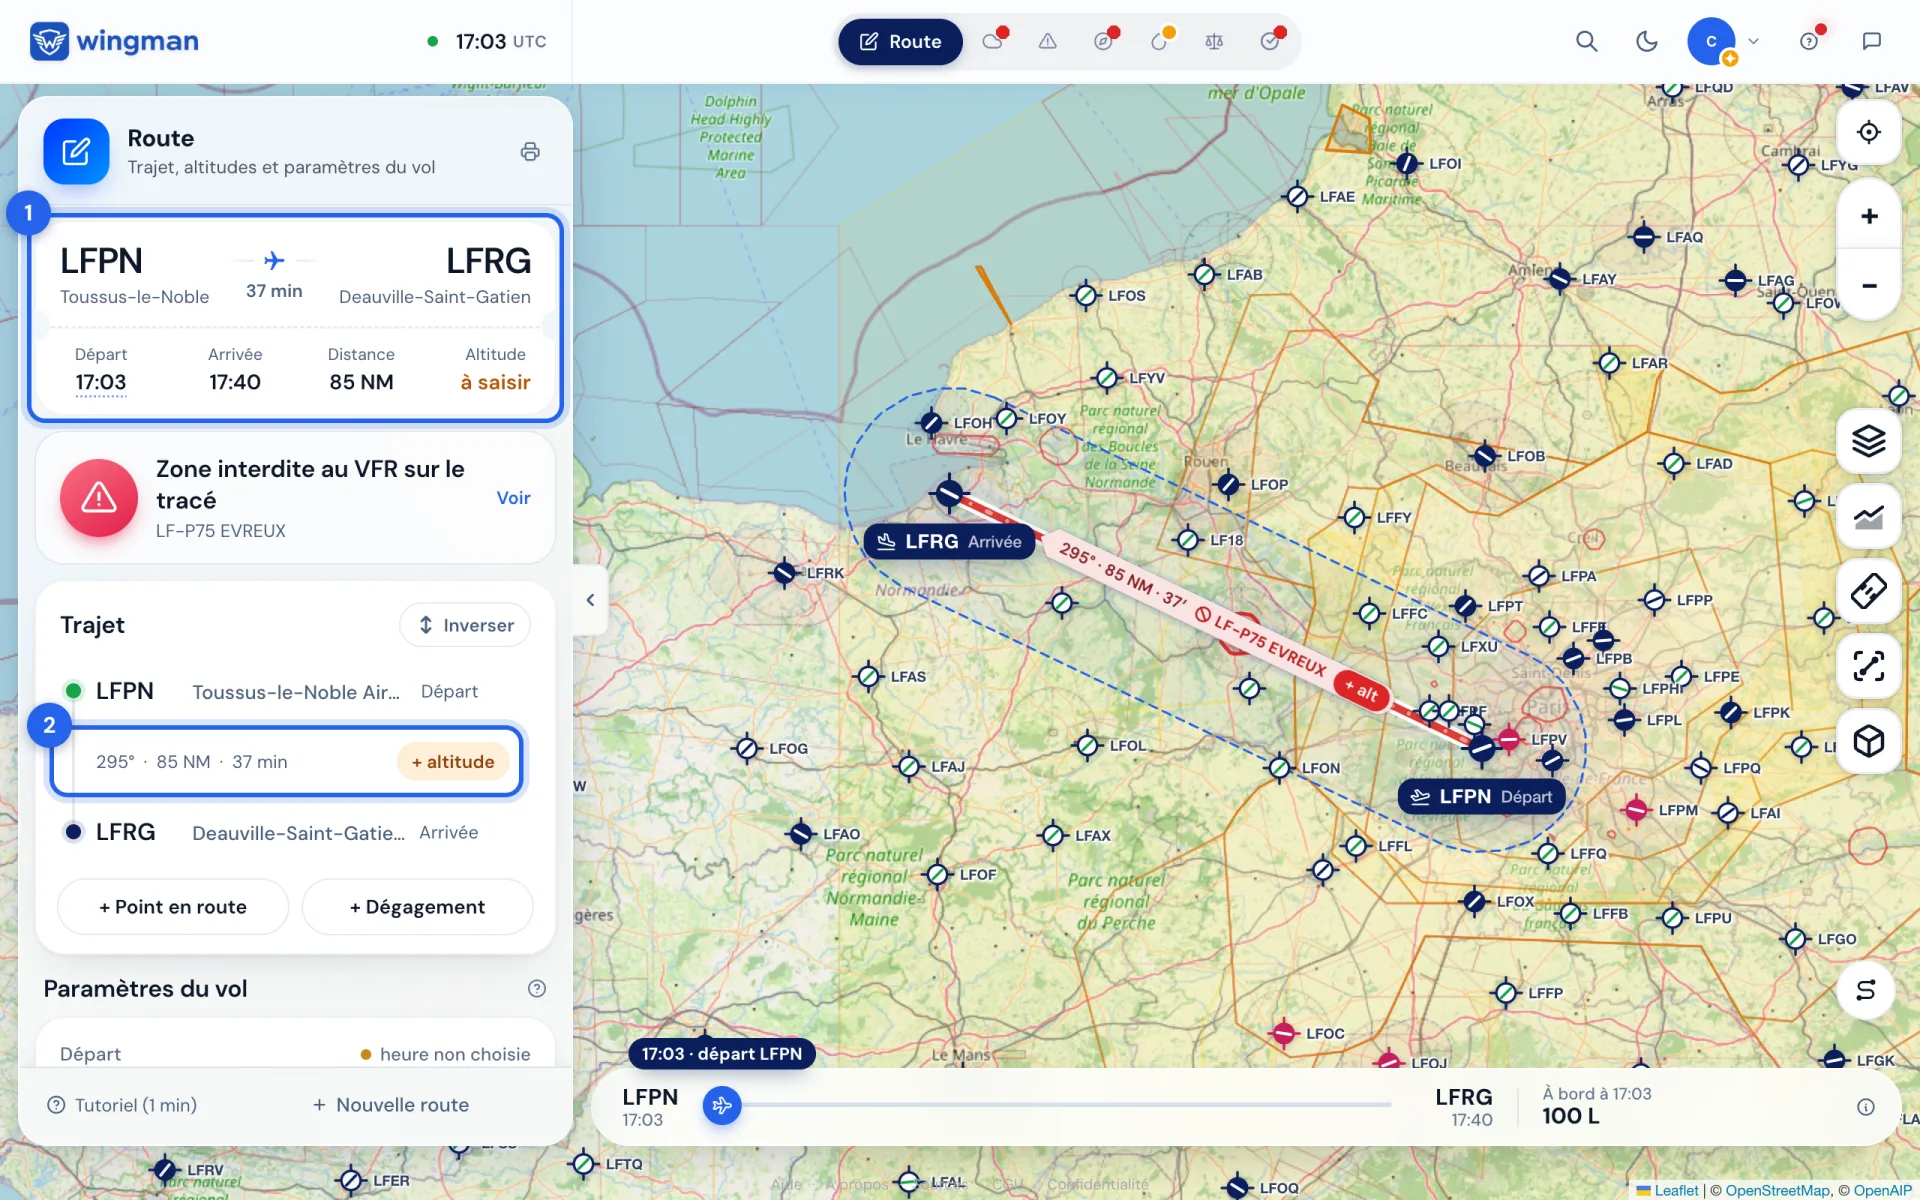Open the warning triangle tab in top toolbar
Screen dimensions: 1920x1200
[1048, 41]
